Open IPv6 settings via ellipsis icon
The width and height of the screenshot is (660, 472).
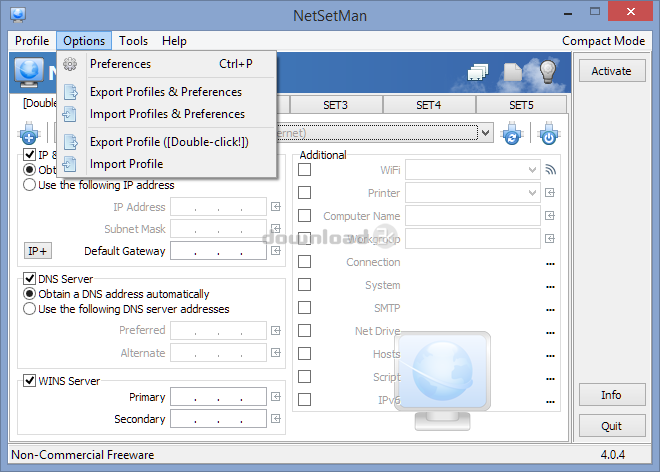pyautogui.click(x=550, y=402)
